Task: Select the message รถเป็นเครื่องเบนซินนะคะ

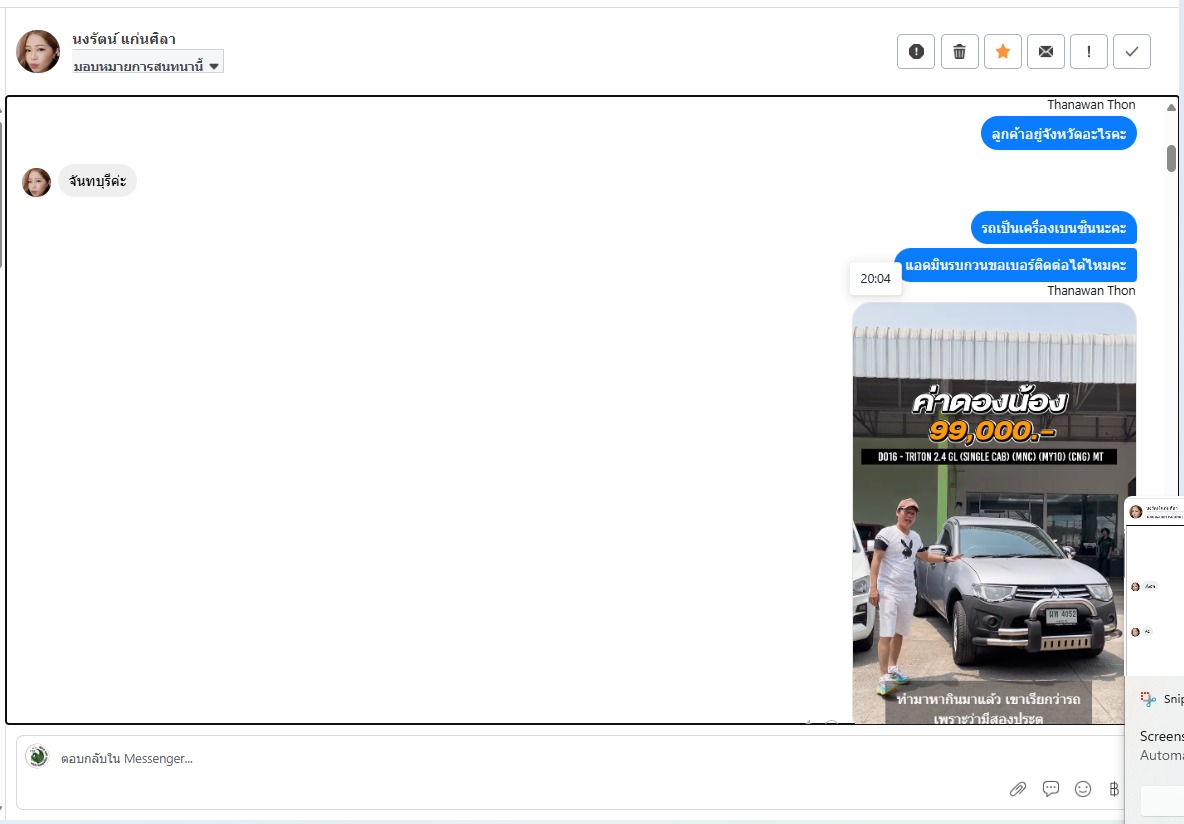Action: pyautogui.click(x=1053, y=227)
